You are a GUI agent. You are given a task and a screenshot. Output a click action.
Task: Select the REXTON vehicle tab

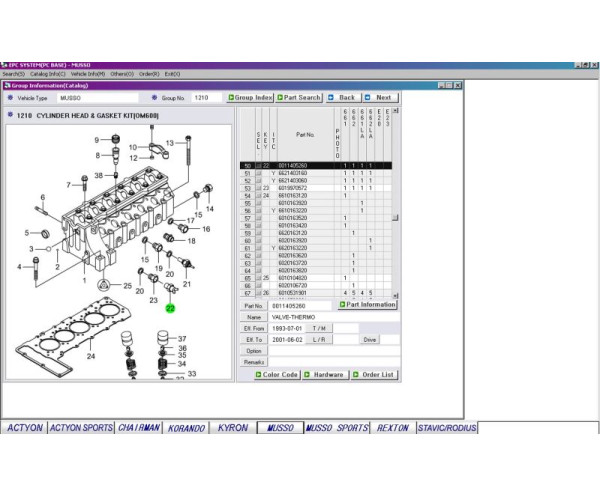392,428
